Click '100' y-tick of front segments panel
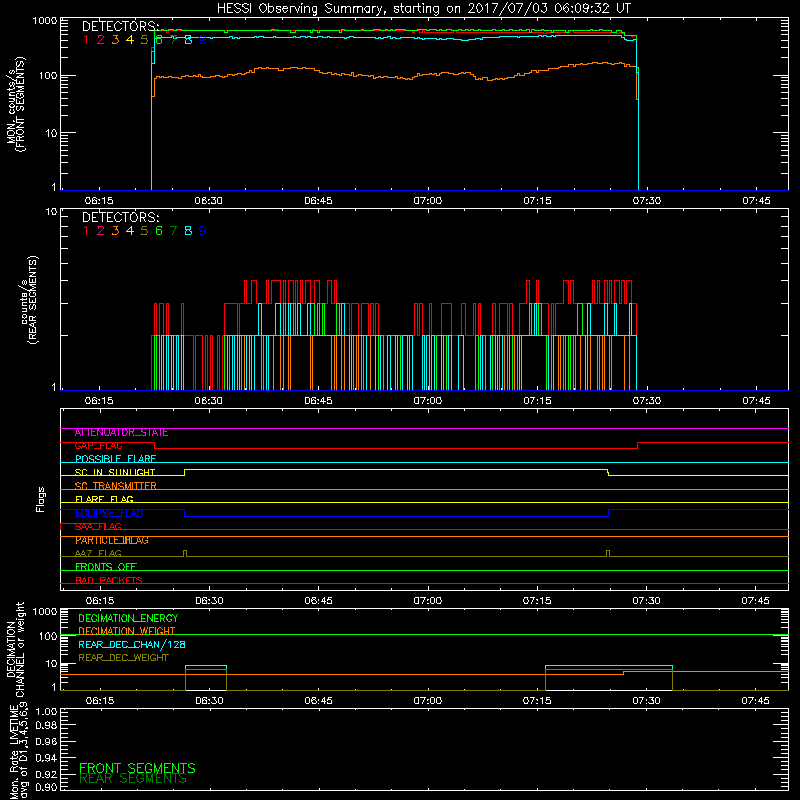The height and width of the screenshot is (800, 800). point(48,76)
